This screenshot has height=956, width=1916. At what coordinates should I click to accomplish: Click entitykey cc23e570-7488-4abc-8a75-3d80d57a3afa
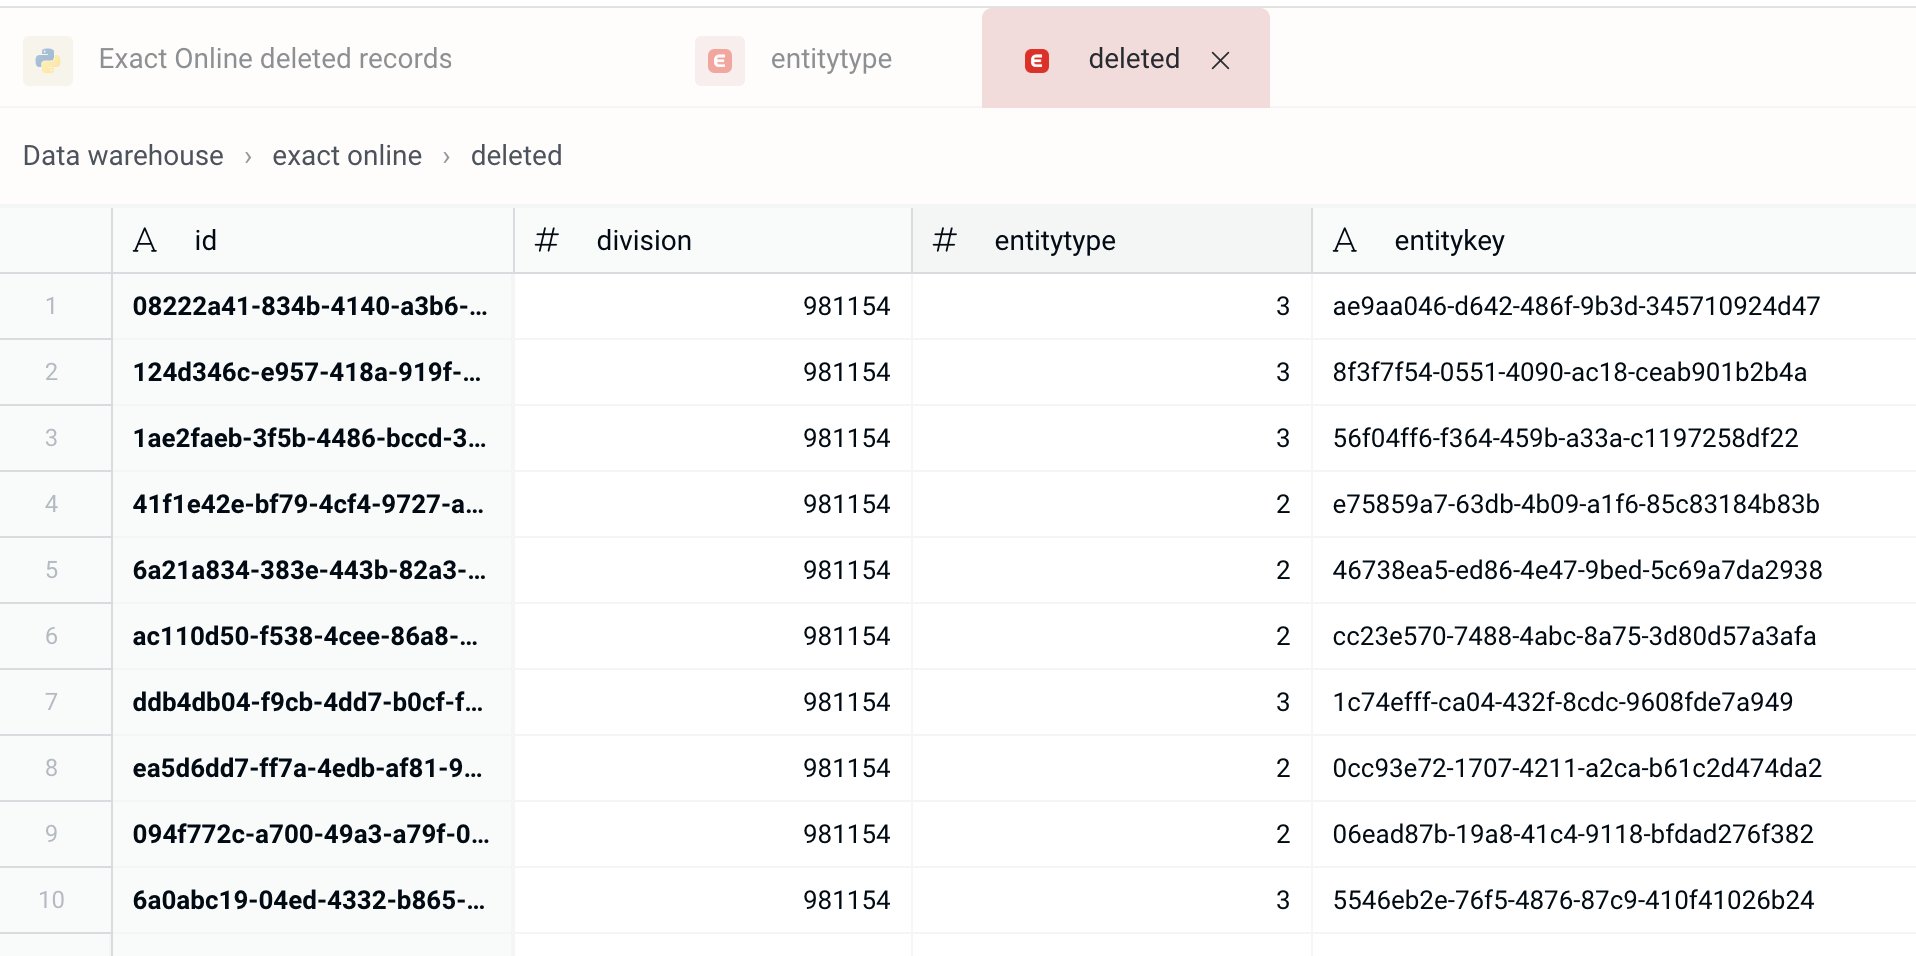[1574, 636]
